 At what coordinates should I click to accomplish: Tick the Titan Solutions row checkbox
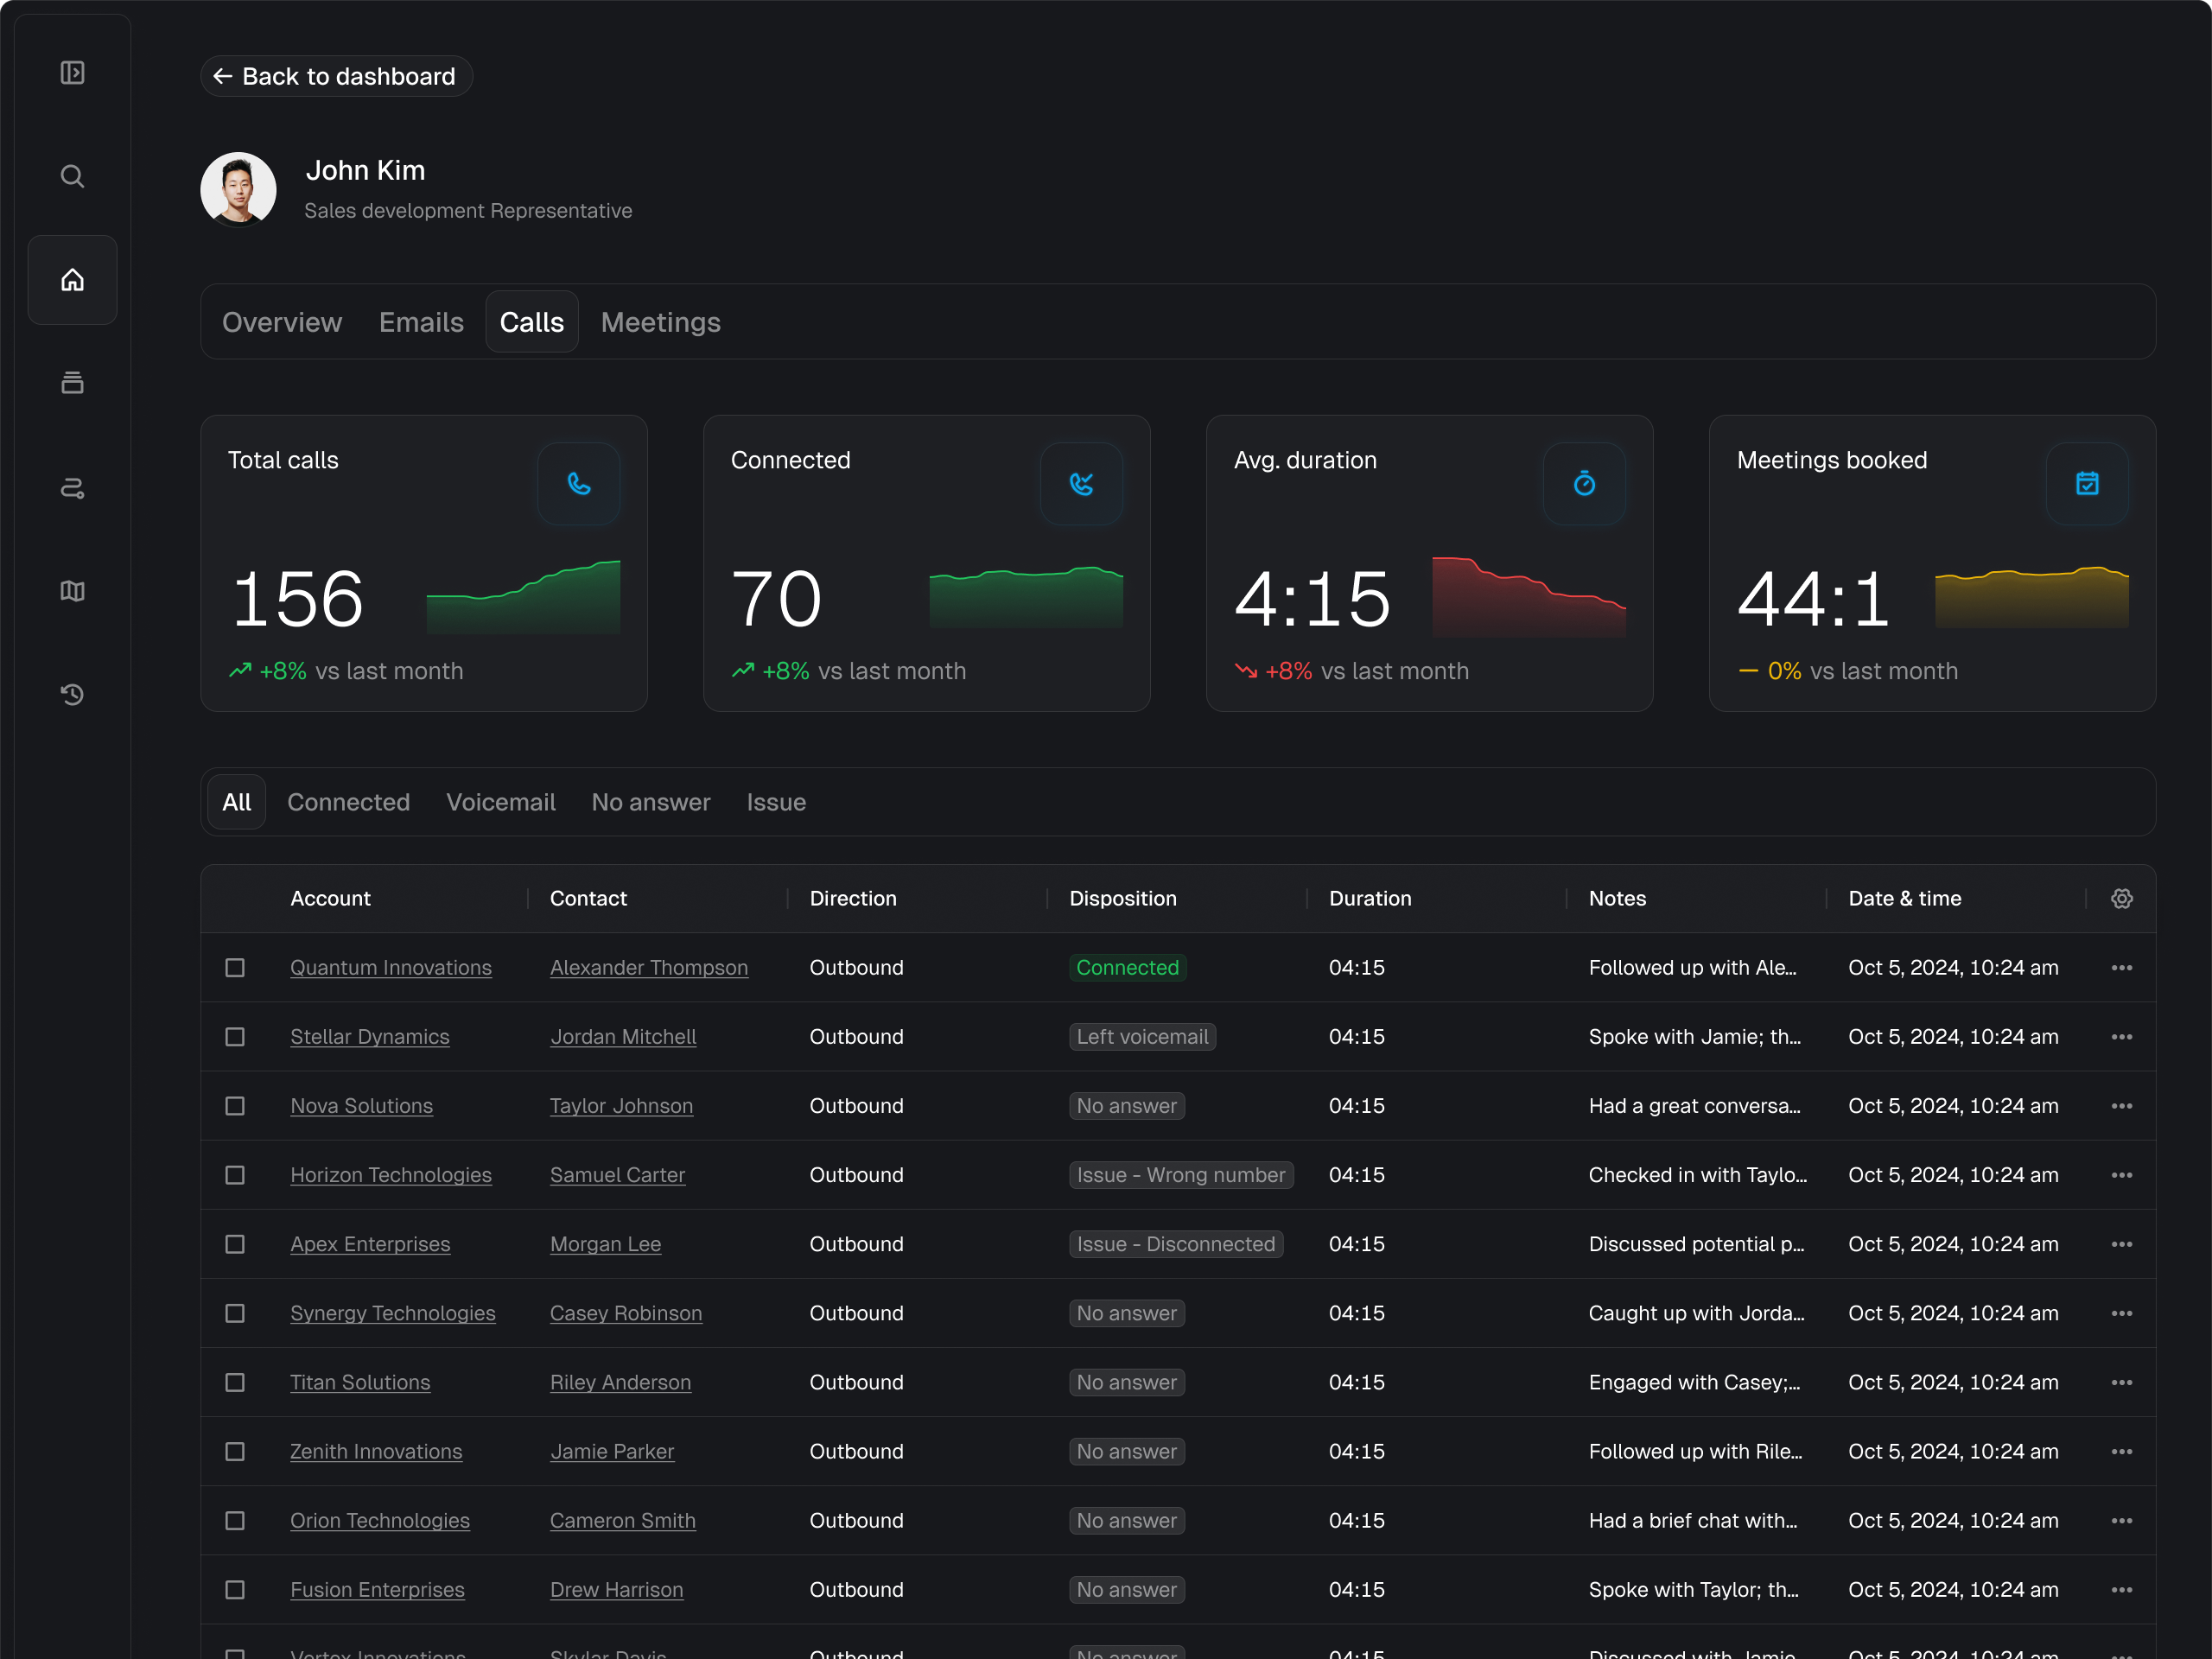235,1382
